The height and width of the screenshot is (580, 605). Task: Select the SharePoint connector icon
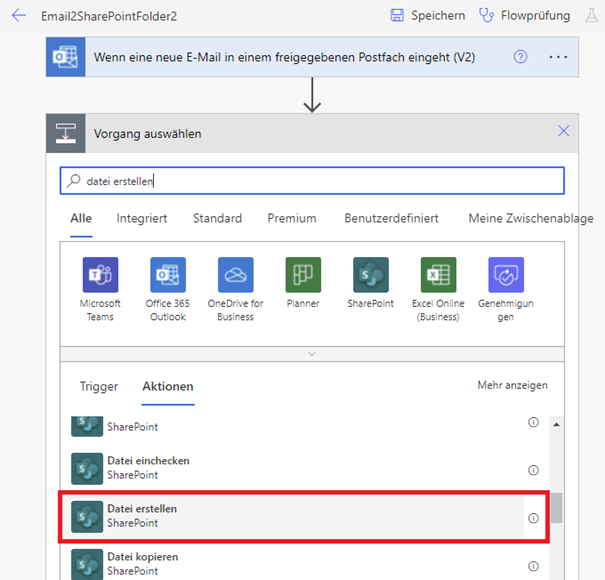[371, 275]
